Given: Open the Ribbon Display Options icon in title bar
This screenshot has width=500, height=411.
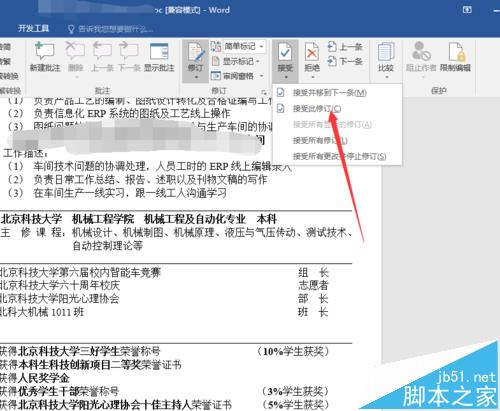Looking at the screenshot, I should tap(467, 10).
